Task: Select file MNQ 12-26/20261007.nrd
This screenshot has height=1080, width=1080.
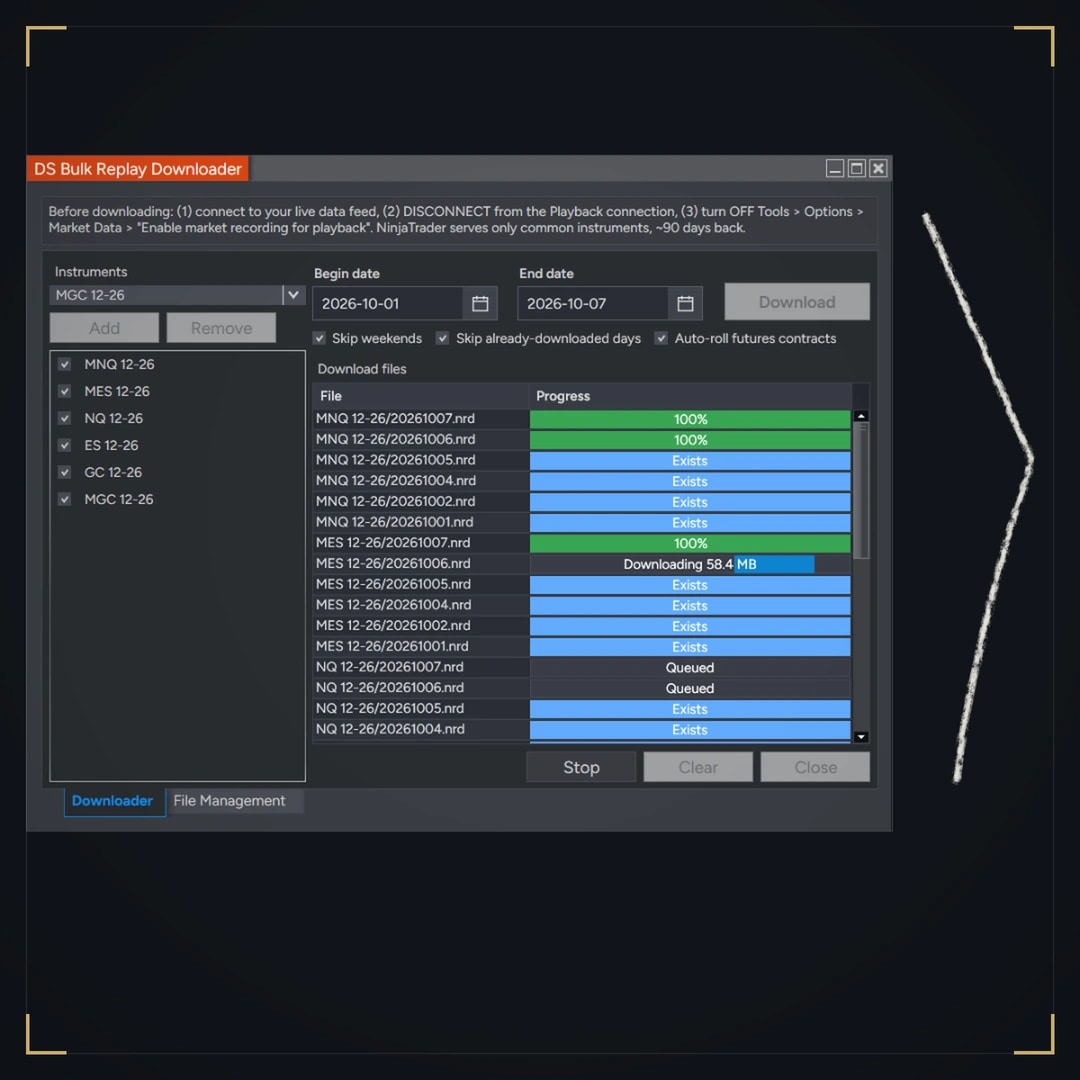Action: 395,419
